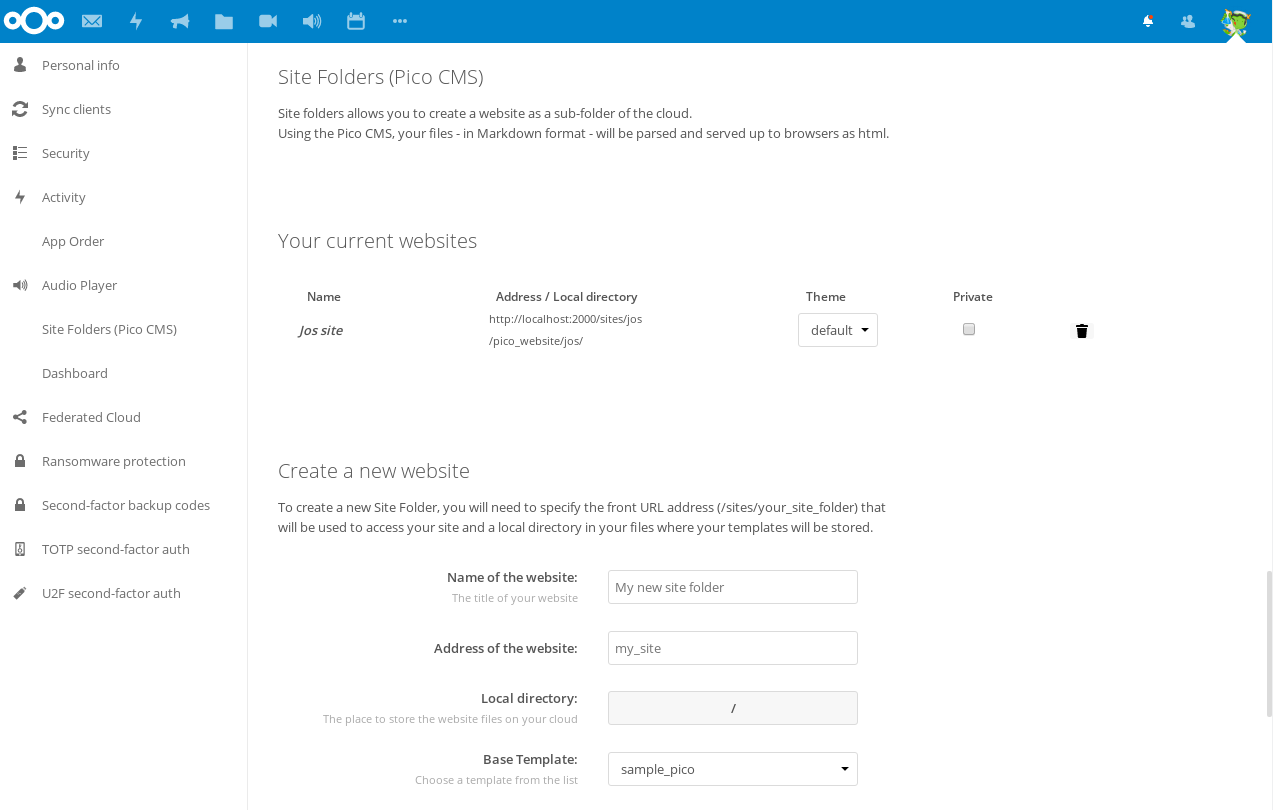Choose local directory with the / button

pyautogui.click(x=733, y=708)
